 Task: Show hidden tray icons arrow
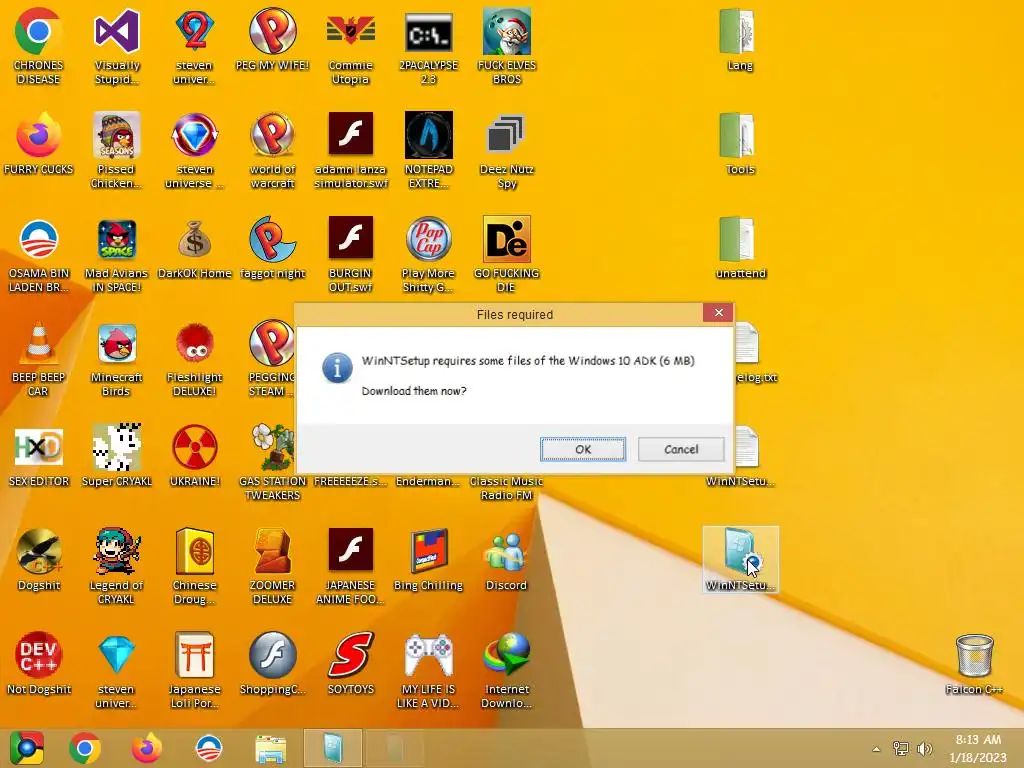click(876, 749)
